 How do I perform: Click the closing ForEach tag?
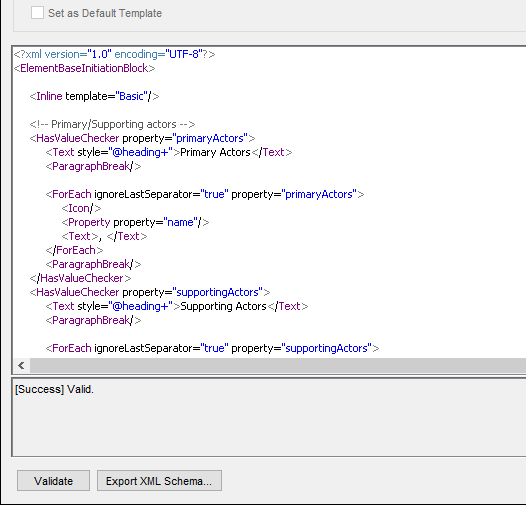[74, 250]
